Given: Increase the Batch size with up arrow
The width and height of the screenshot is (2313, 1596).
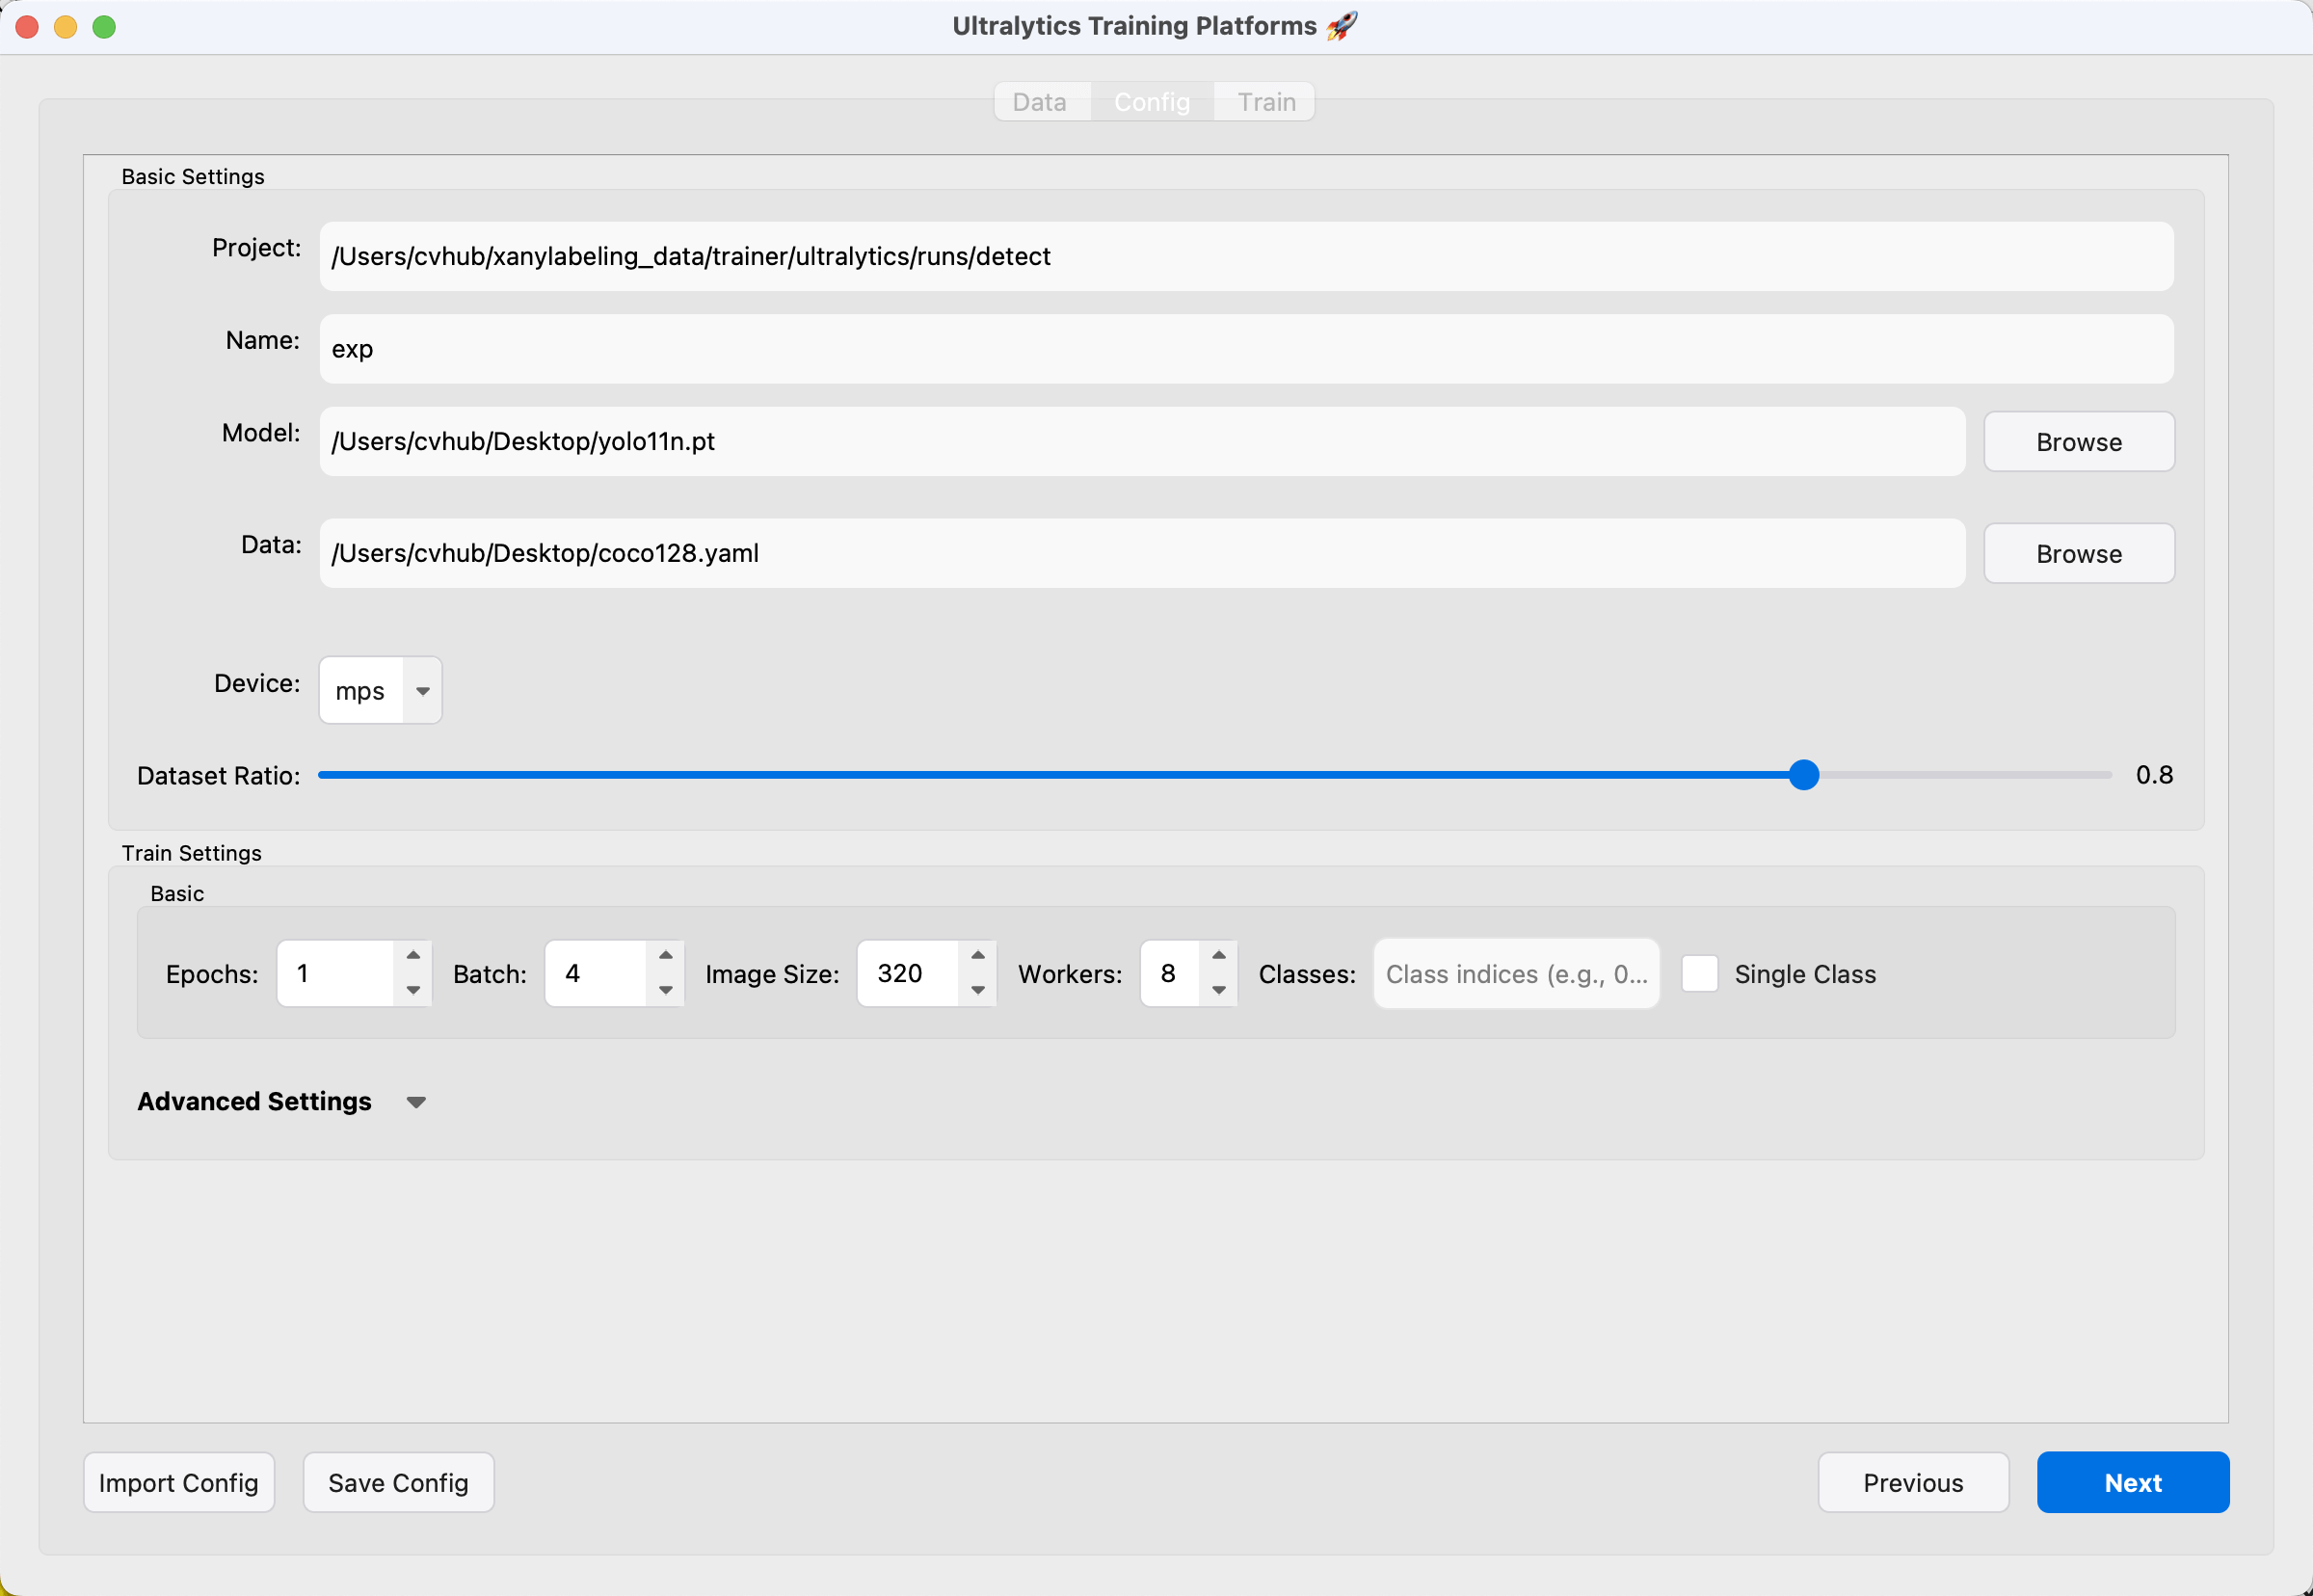Looking at the screenshot, I should point(666,956).
